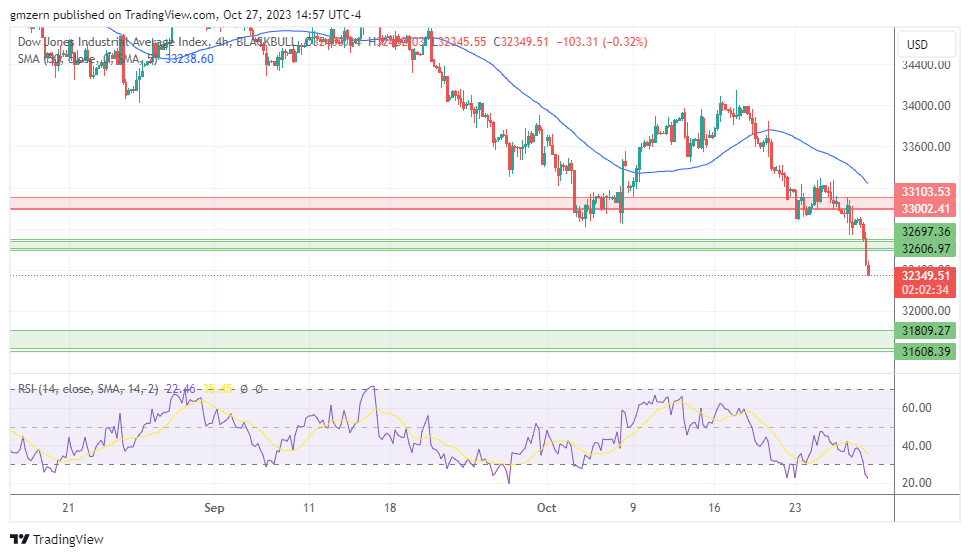This screenshot has width=970, height=557.
Task: Click the RSI axis value 40.00
Action: click(917, 446)
